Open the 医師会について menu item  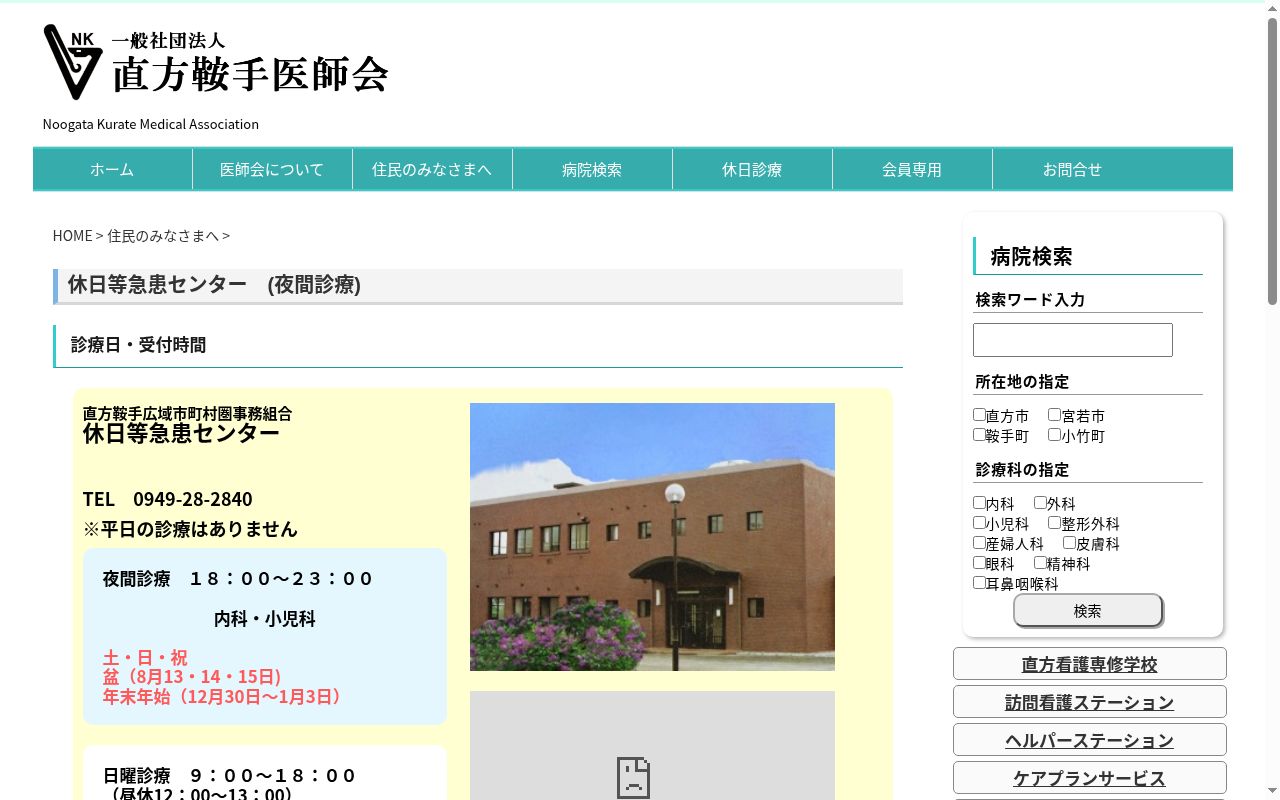coord(272,169)
